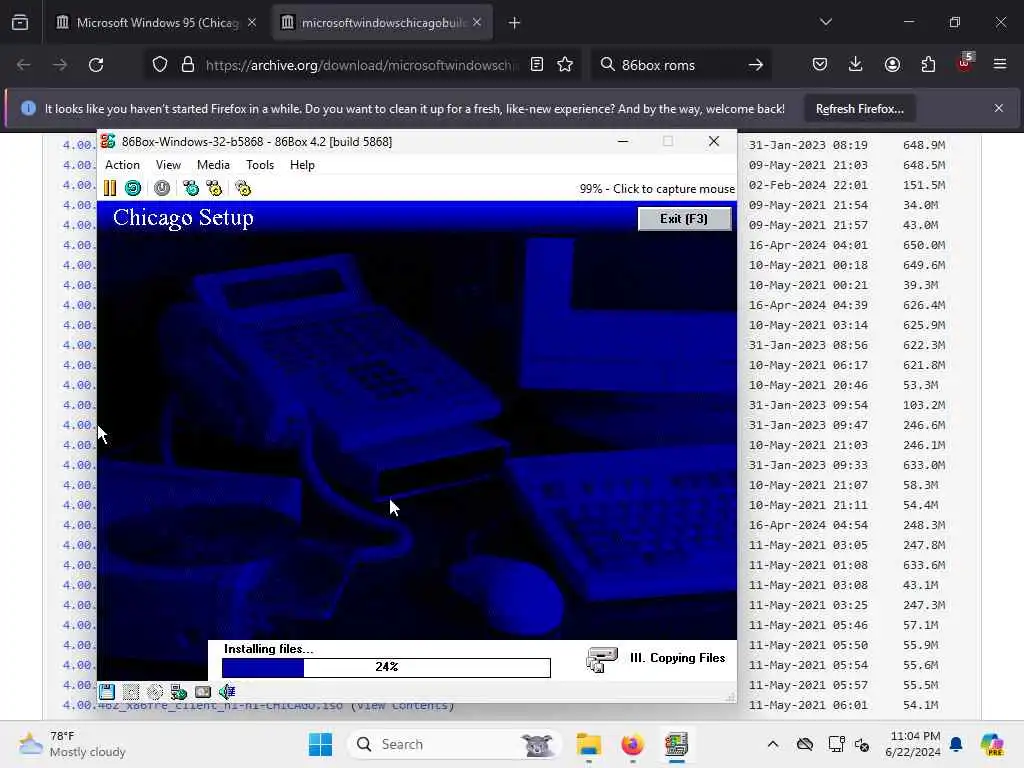Open File Explorer from the taskbar
Image resolution: width=1024 pixels, height=768 pixels.
tap(588, 744)
